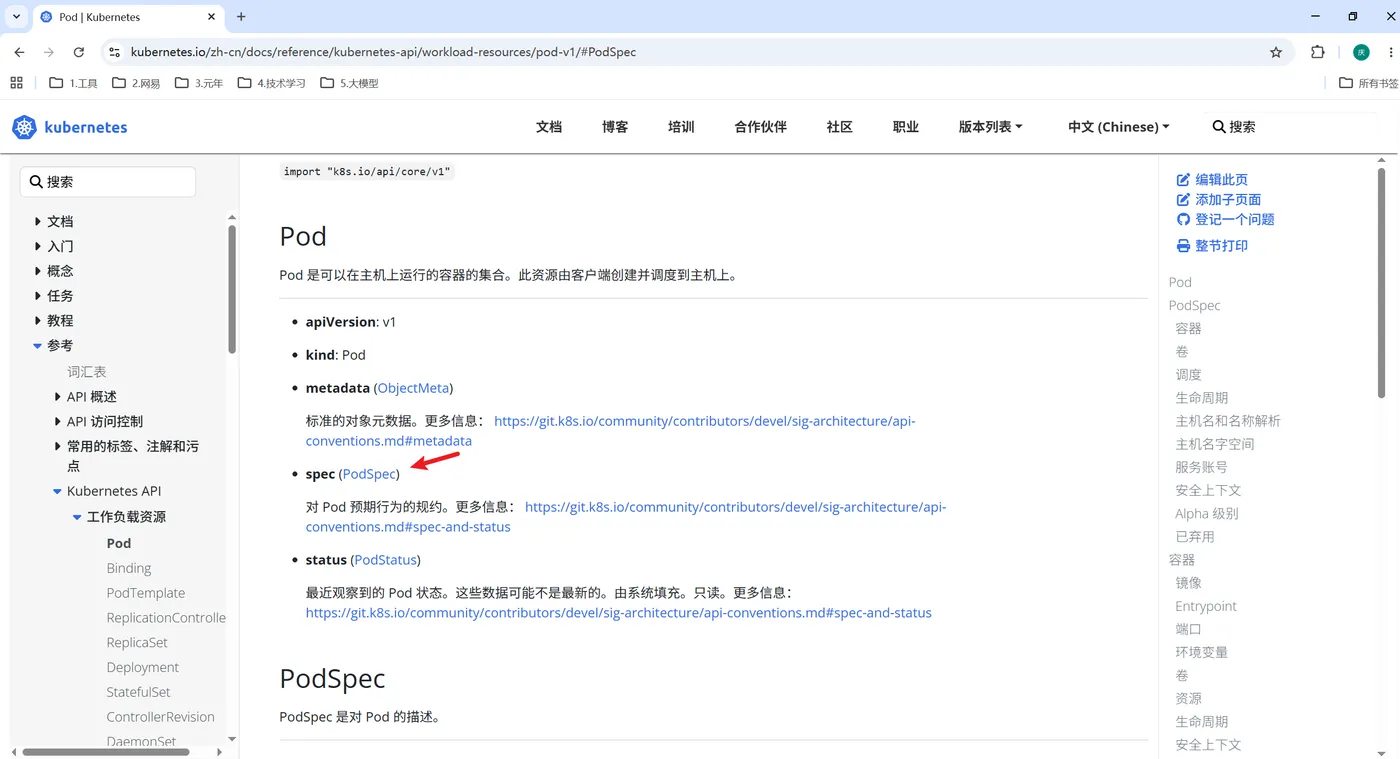Viewport: 1400px width, 759px height.
Task: Open the tab search dropdown arrow
Action: [17, 17]
